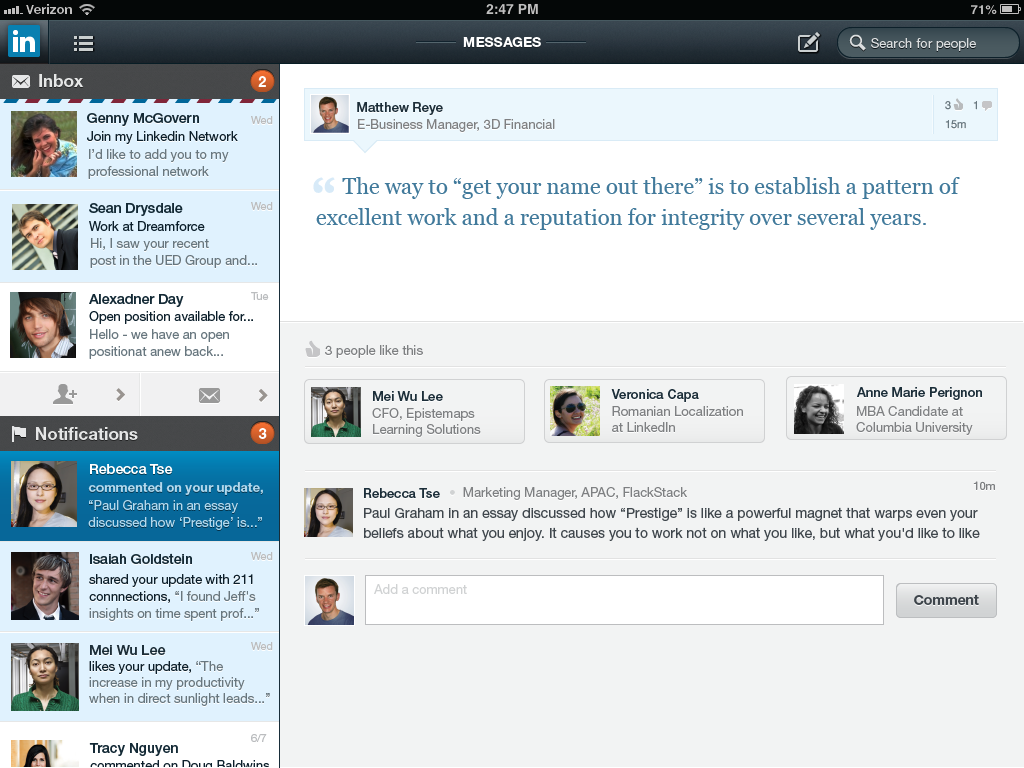
Task: Open the Inbox section header
Action: [x=140, y=81]
